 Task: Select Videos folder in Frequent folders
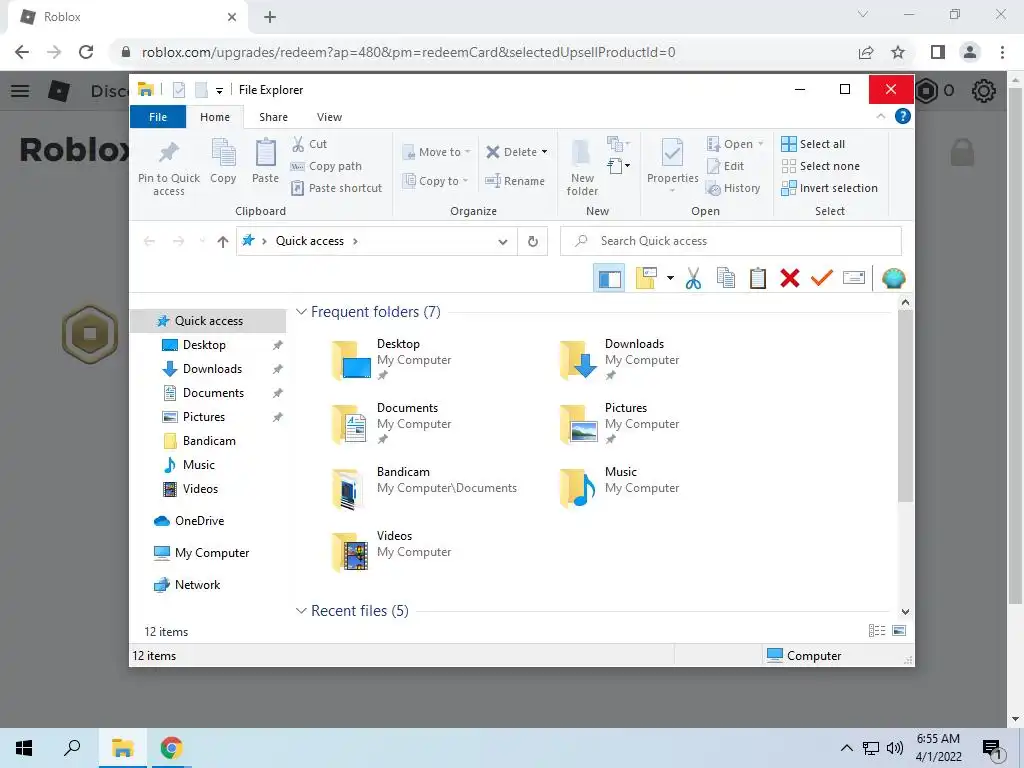[392, 551]
